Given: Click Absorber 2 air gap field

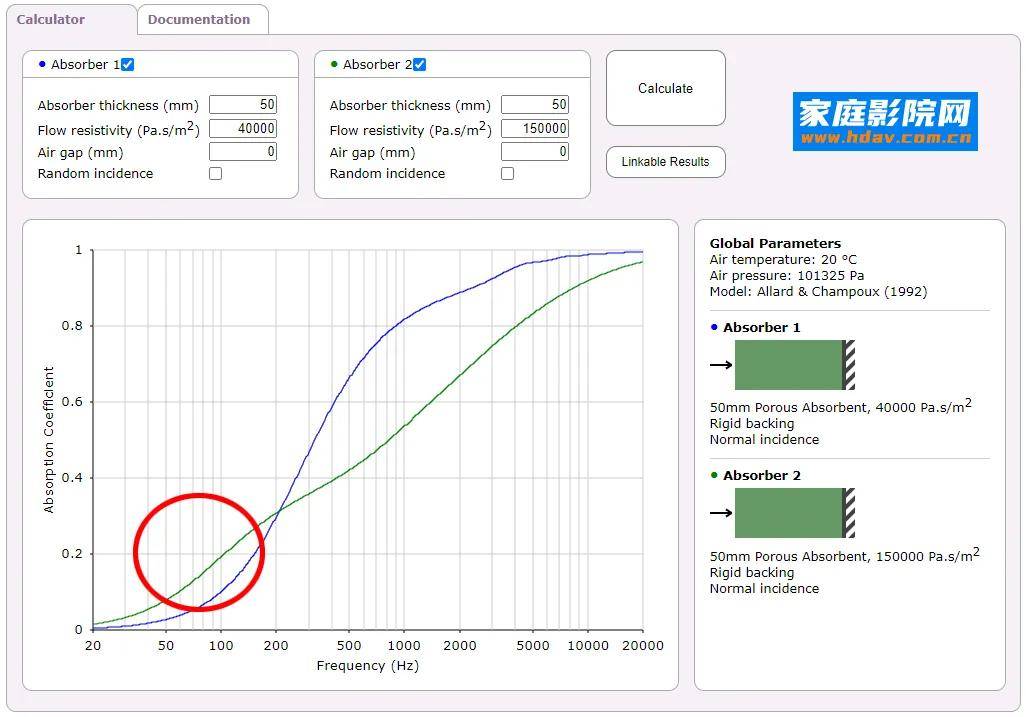Looking at the screenshot, I should [x=535, y=152].
